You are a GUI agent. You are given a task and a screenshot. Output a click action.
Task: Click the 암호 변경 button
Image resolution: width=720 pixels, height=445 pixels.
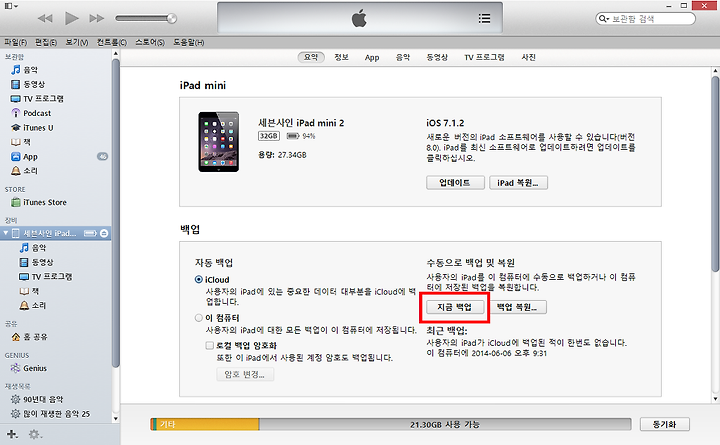click(x=245, y=375)
